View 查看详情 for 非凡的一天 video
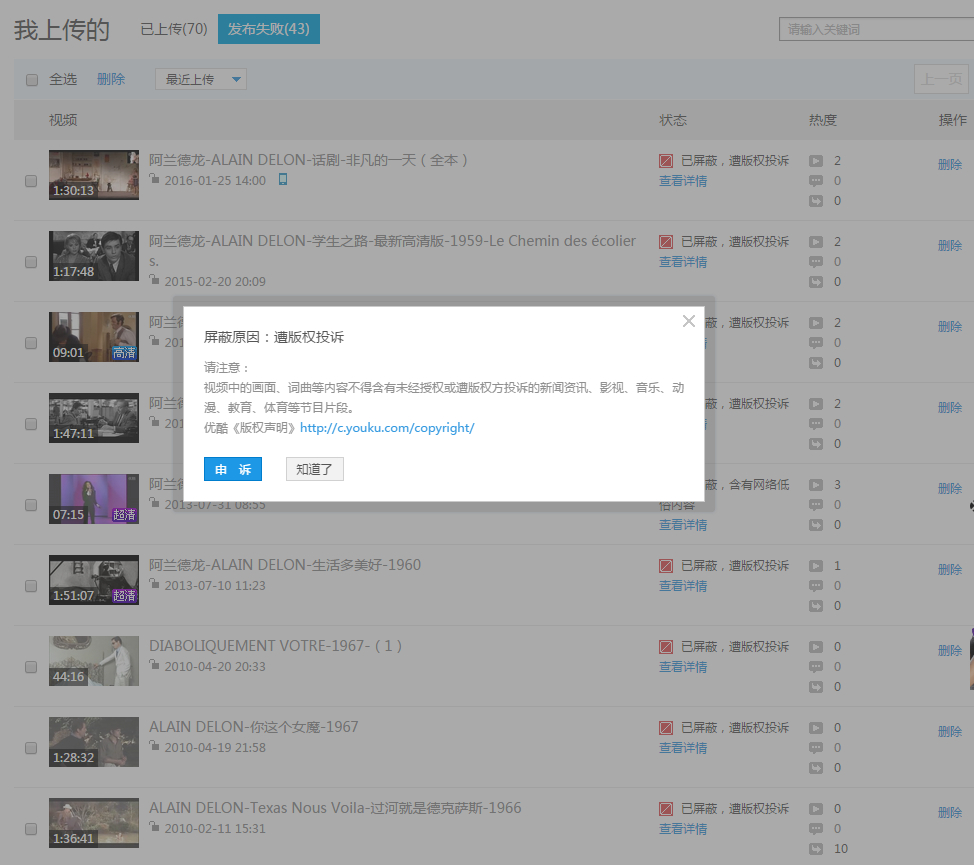974x865 pixels. pos(683,181)
